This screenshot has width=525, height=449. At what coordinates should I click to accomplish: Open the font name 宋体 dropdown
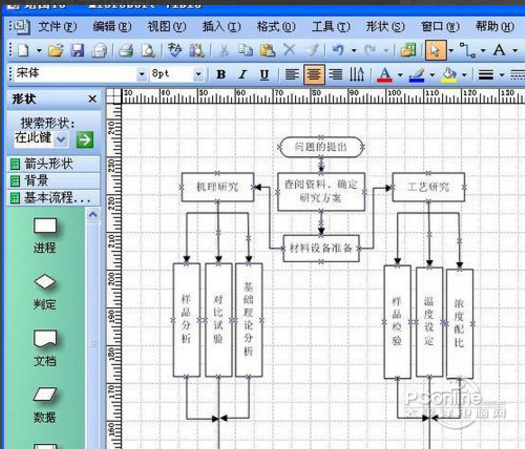click(x=142, y=74)
